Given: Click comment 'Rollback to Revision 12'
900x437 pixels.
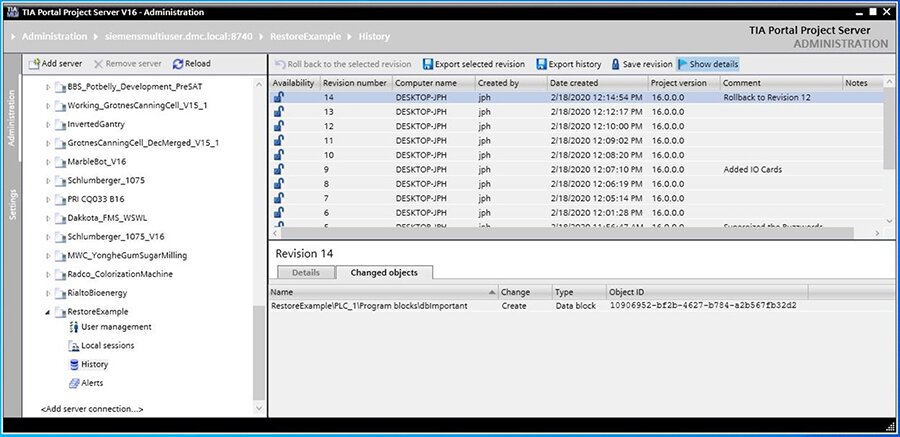Looking at the screenshot, I should 767,97.
